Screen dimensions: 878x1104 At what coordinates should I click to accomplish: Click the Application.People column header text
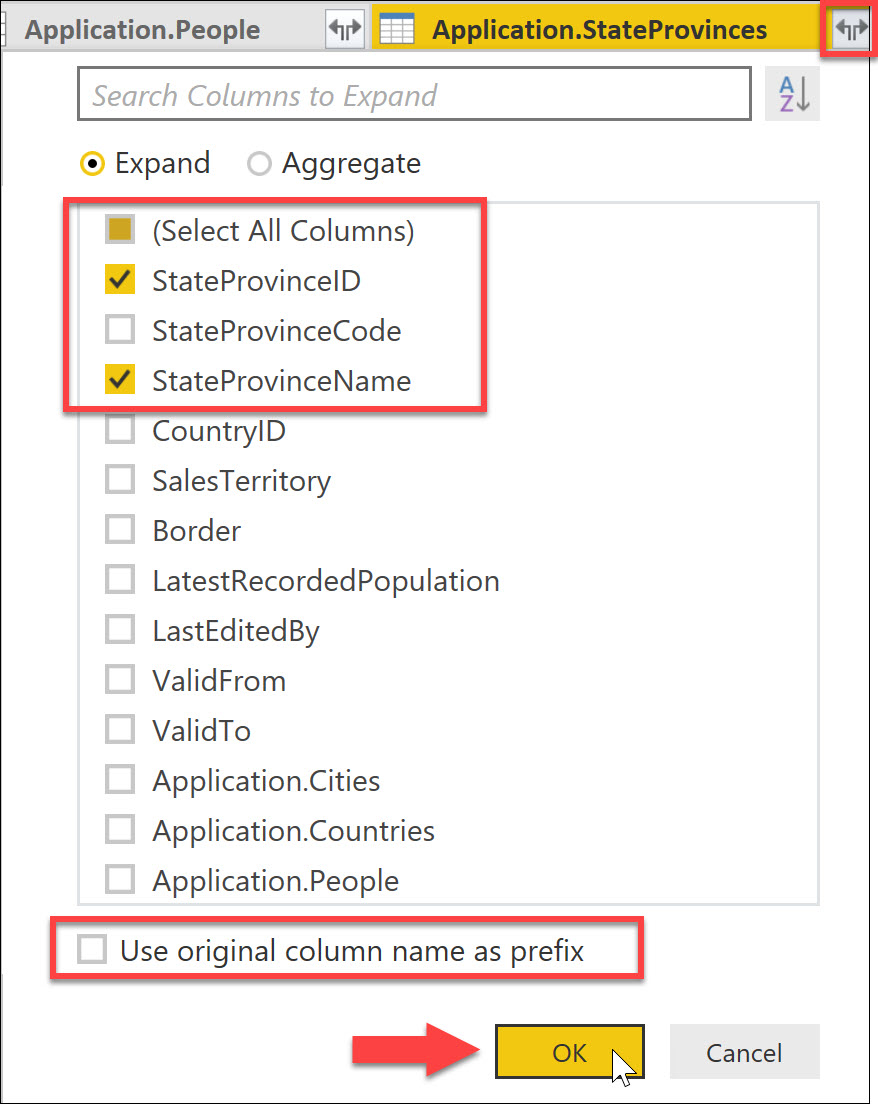(142, 30)
